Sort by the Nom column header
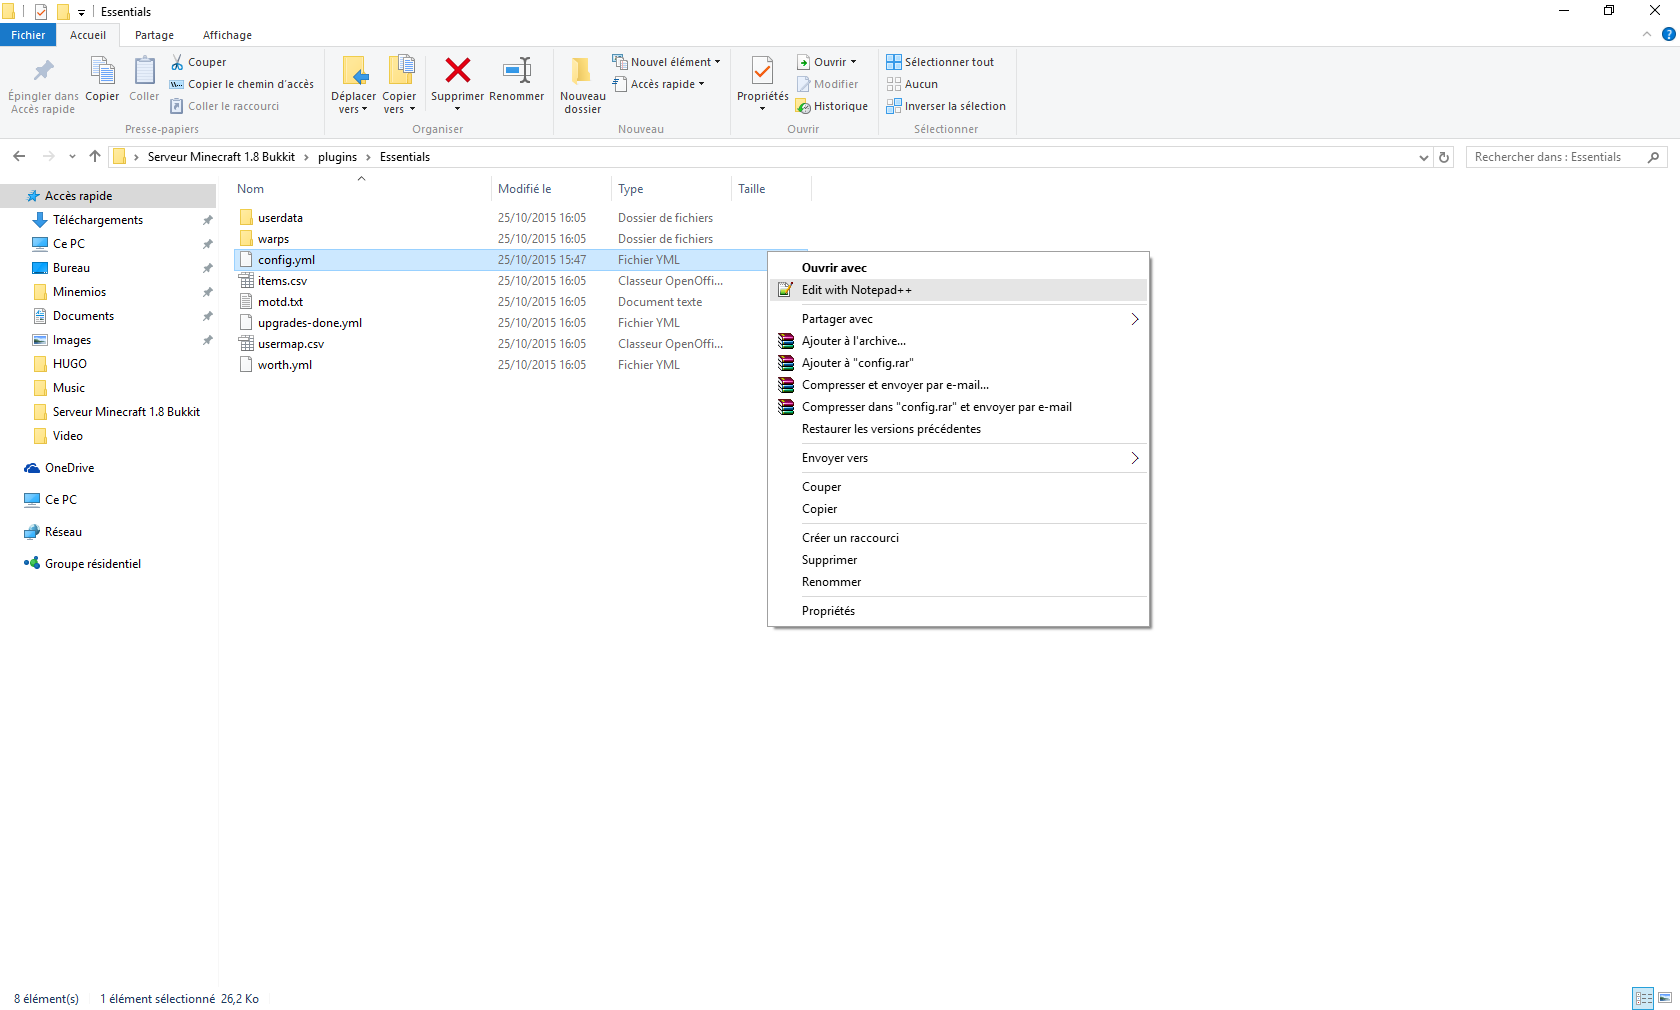 click(x=361, y=189)
